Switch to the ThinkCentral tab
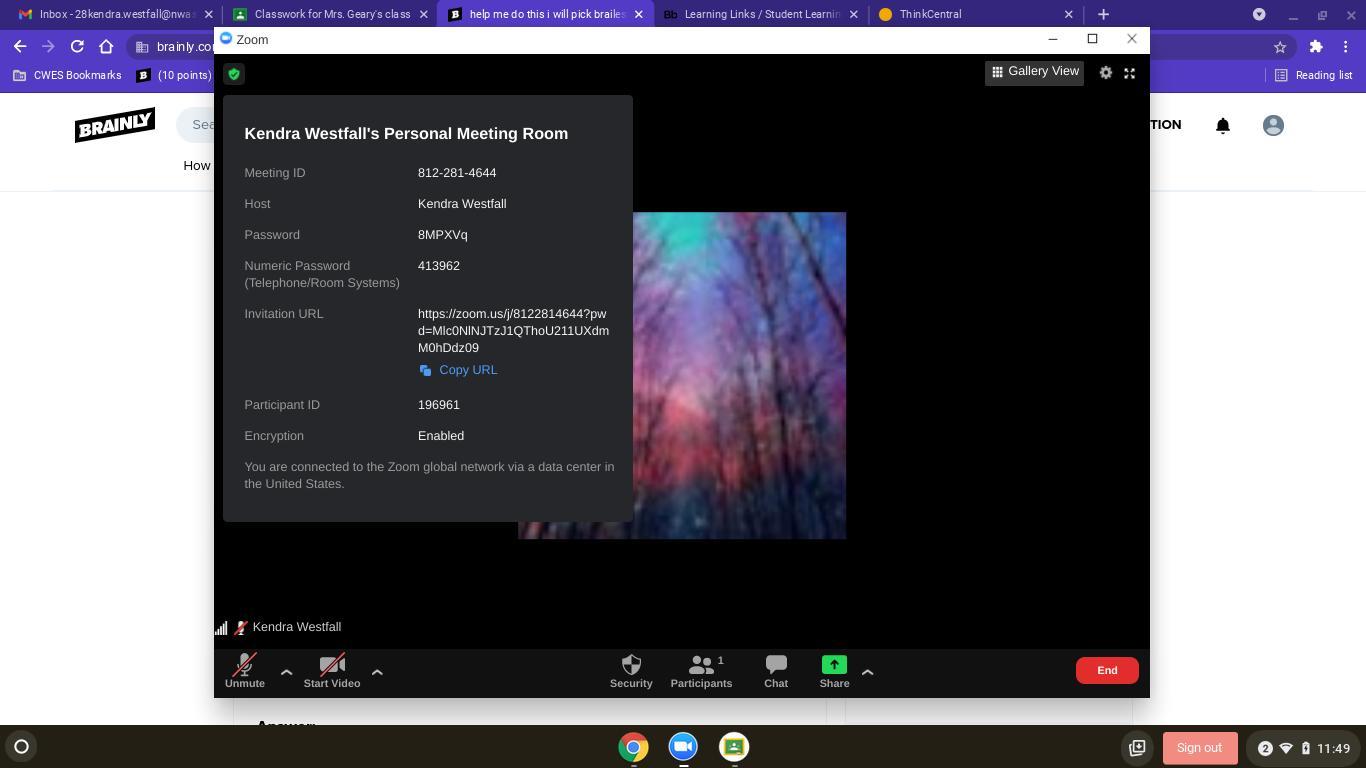This screenshot has width=1366, height=768. coord(974,14)
